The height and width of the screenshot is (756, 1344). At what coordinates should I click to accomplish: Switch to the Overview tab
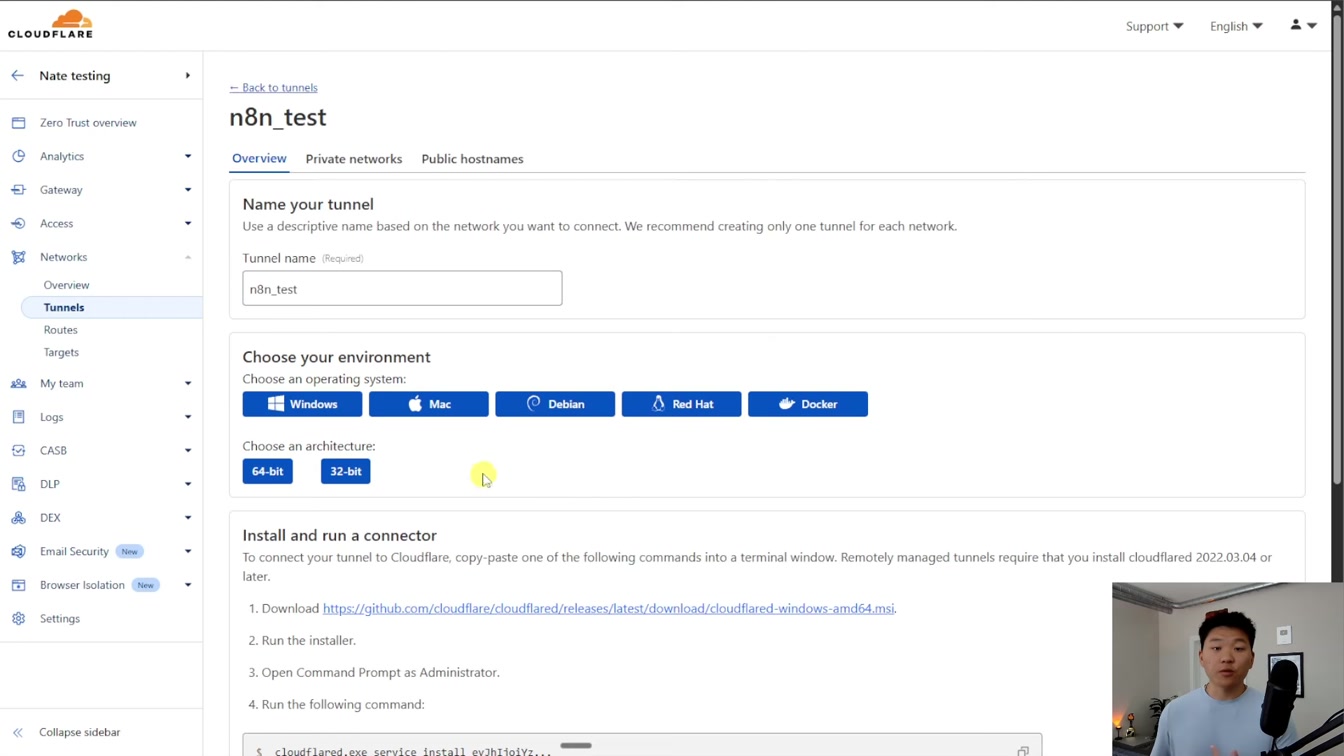point(259,158)
